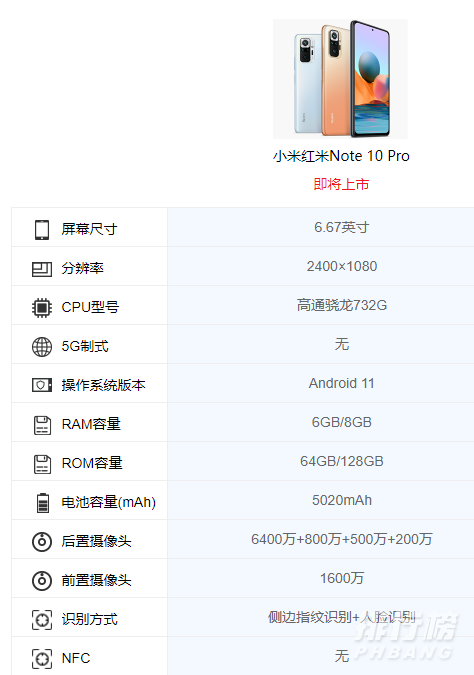Click the 1600万 front camera value
The height and width of the screenshot is (675, 474).
point(341,578)
